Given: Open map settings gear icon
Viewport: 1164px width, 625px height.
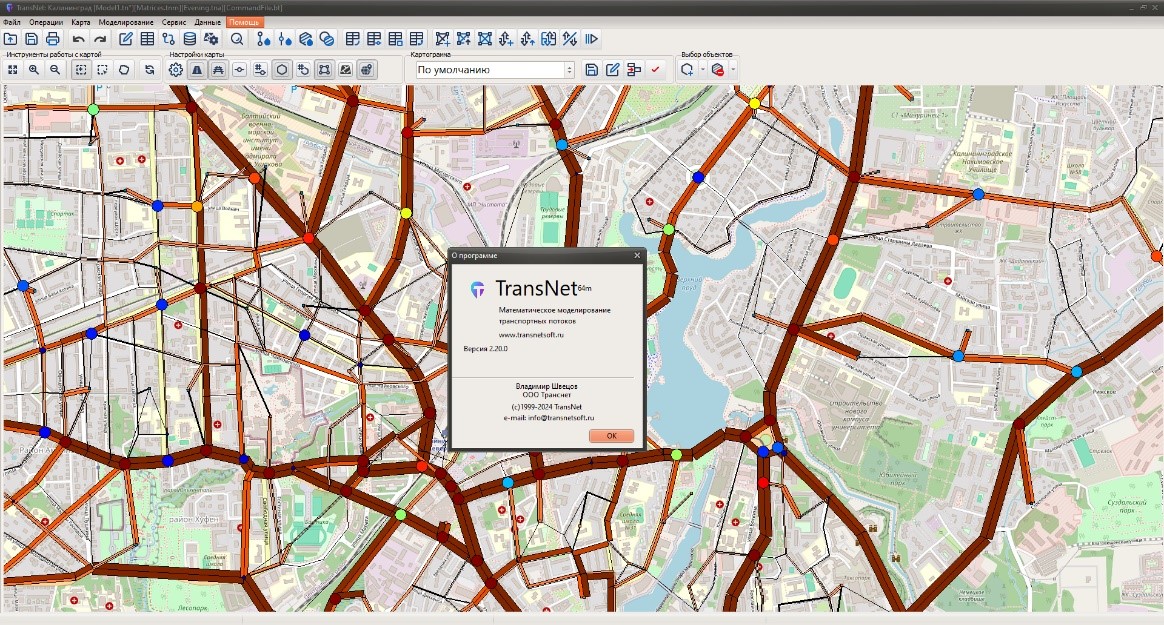Looking at the screenshot, I should click(x=176, y=69).
